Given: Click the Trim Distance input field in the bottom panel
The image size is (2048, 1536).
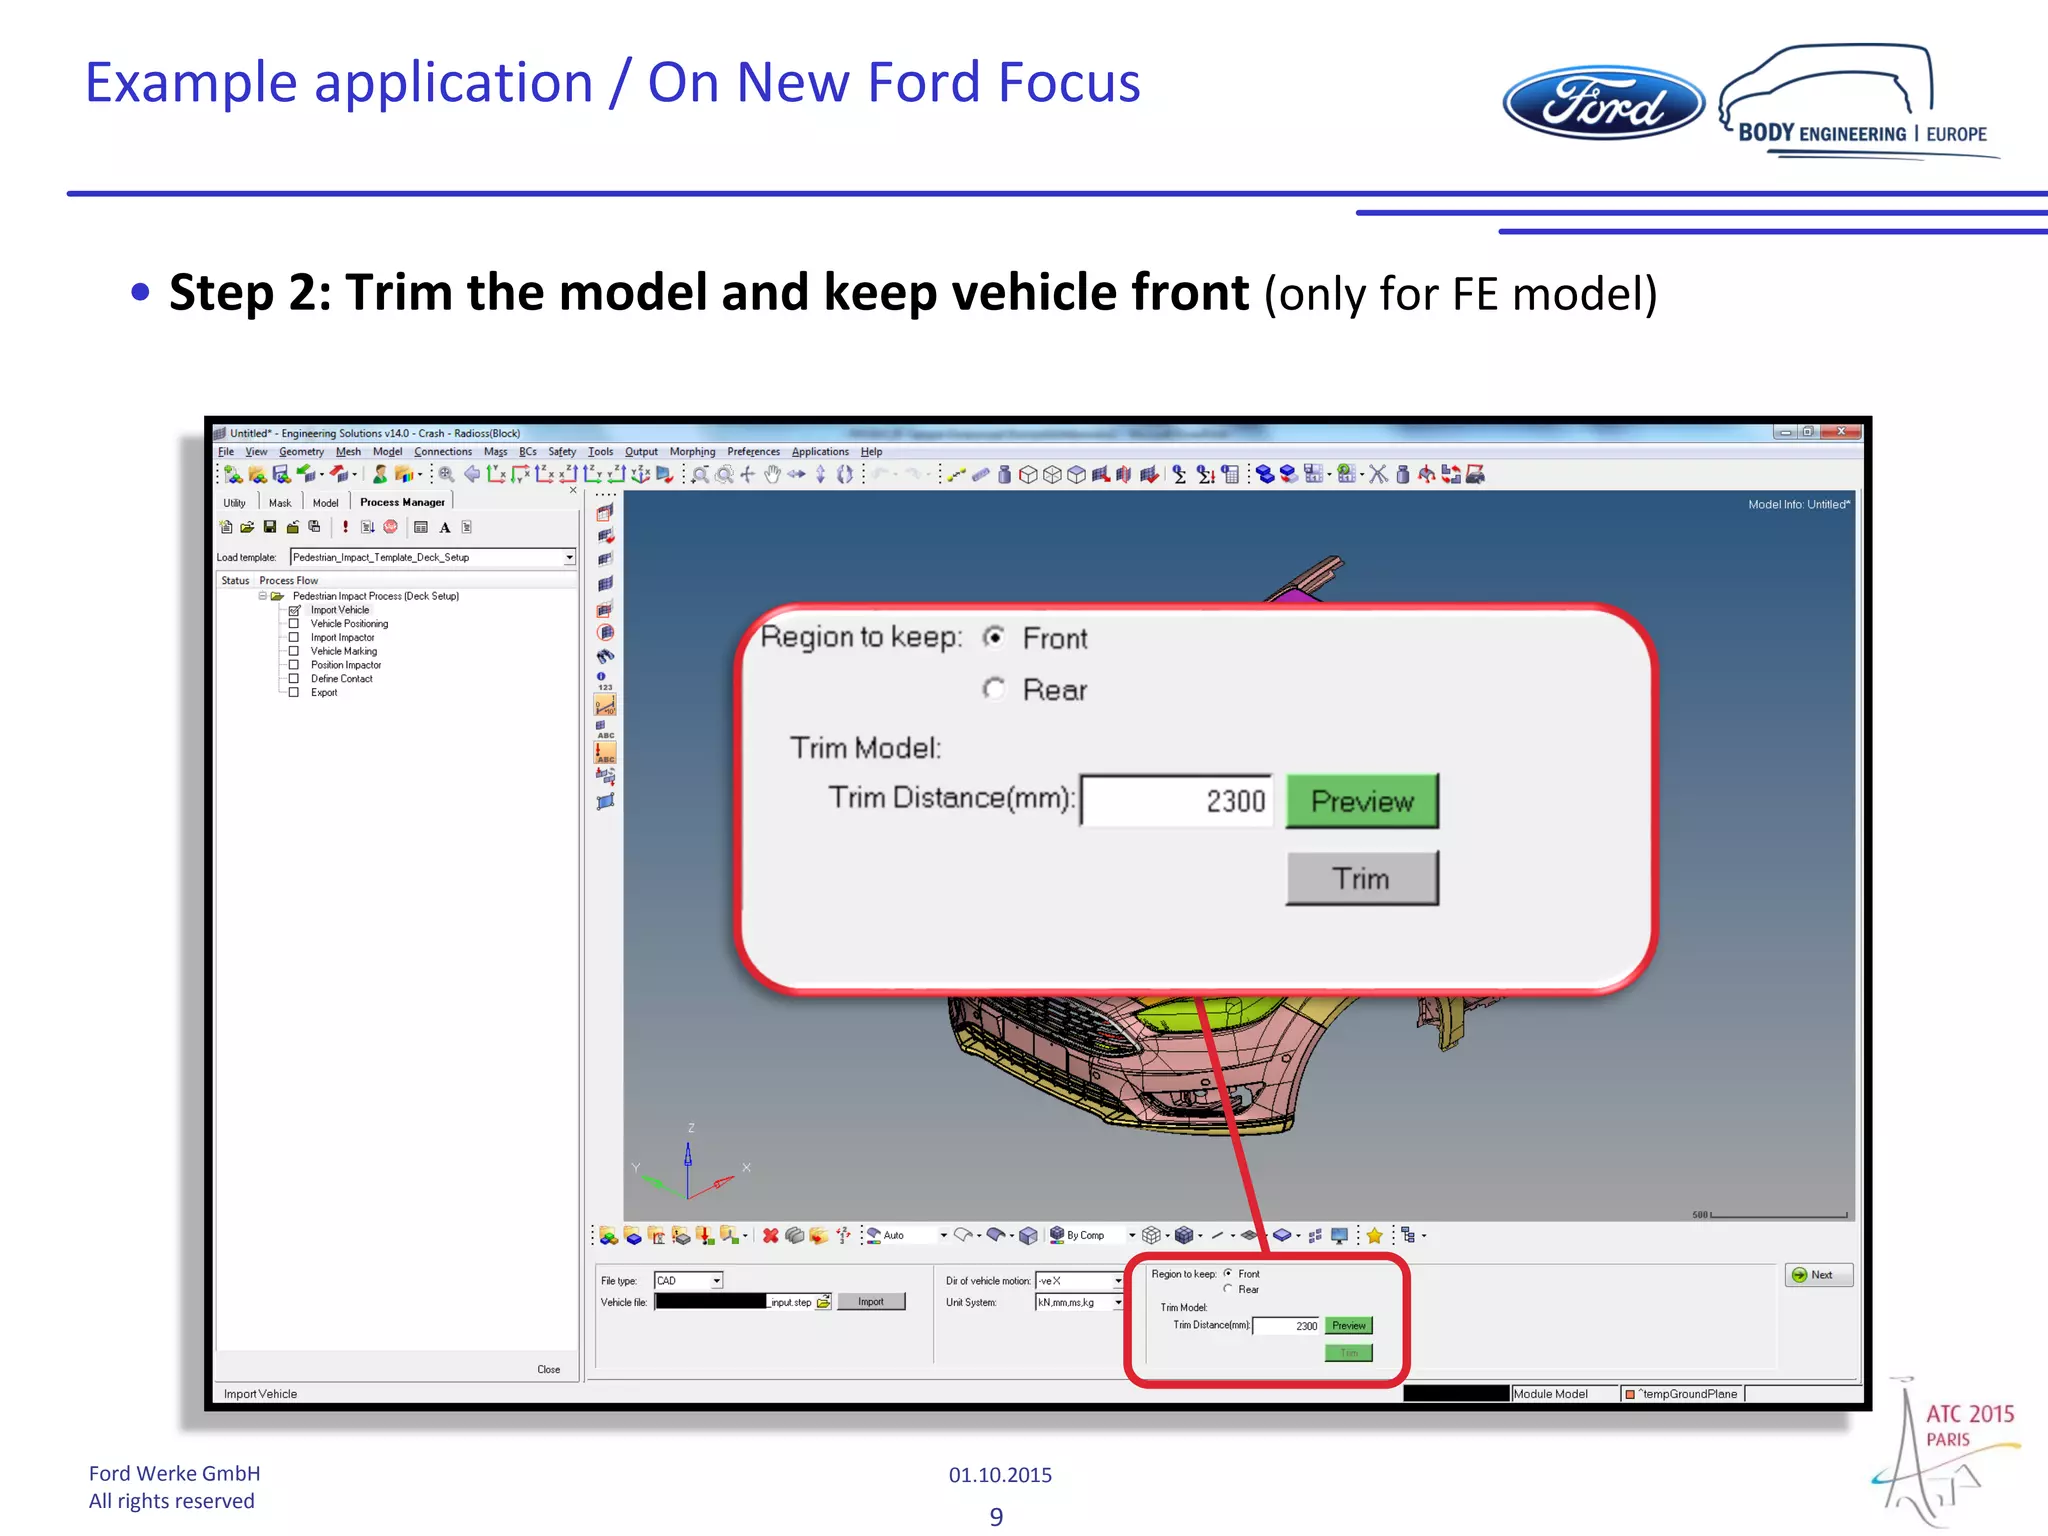Looking at the screenshot, I should (1286, 1326).
